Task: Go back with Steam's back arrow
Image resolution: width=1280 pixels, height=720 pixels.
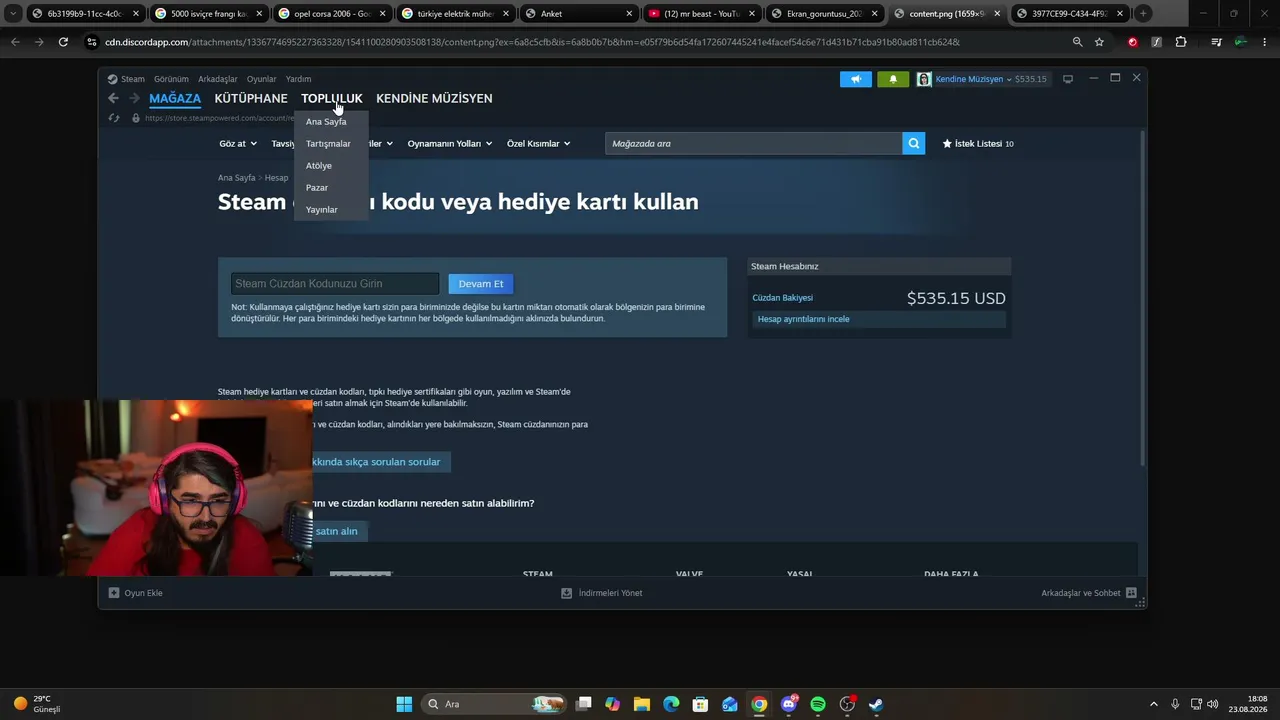Action: pyautogui.click(x=113, y=98)
